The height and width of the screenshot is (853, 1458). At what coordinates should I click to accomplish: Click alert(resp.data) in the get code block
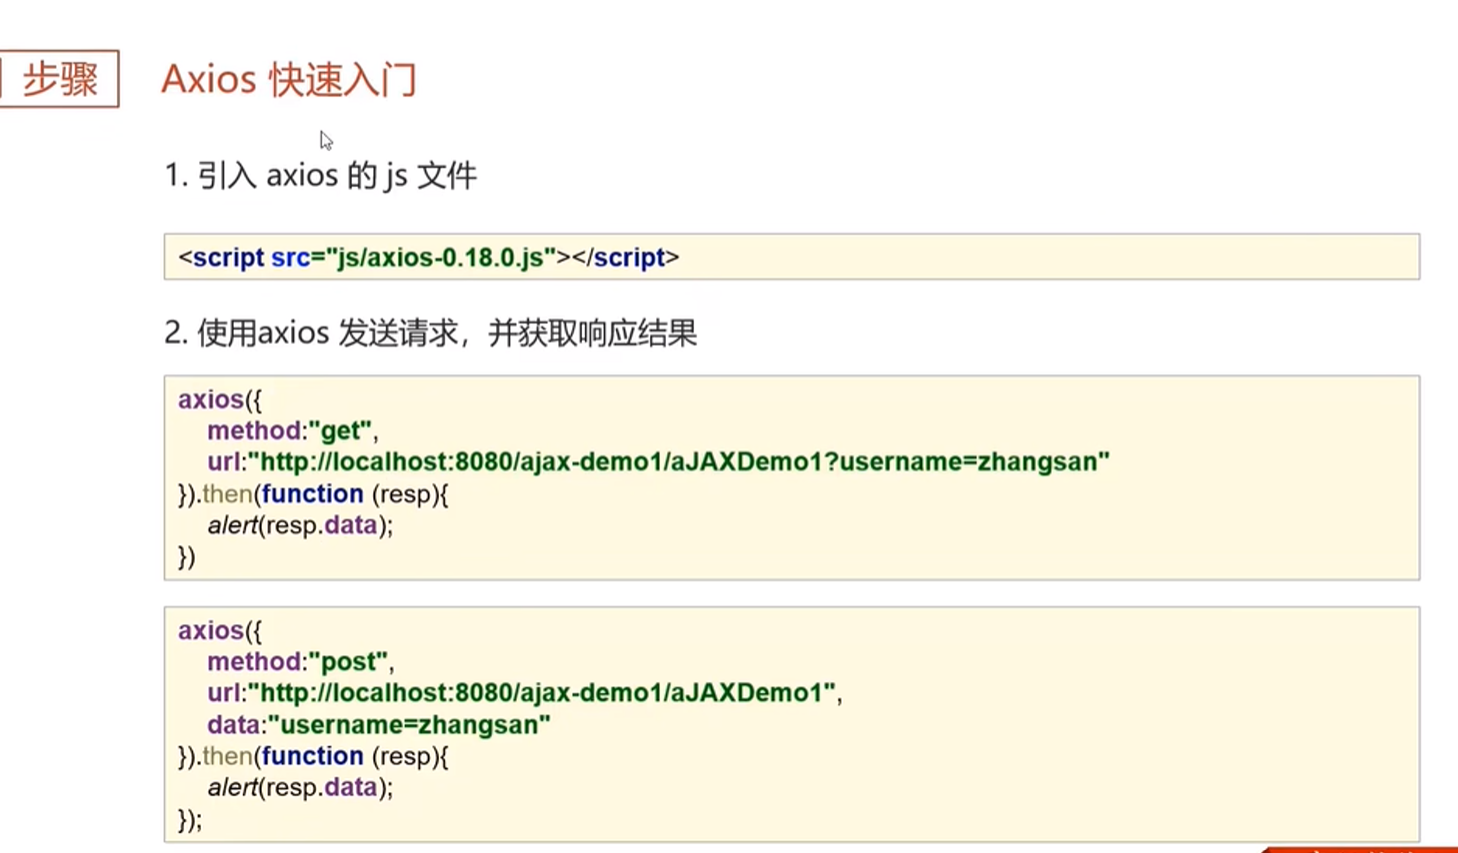click(x=301, y=526)
